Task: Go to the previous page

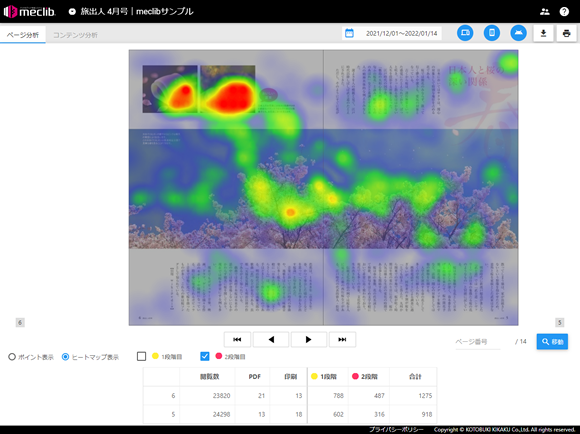Action: (x=271, y=339)
